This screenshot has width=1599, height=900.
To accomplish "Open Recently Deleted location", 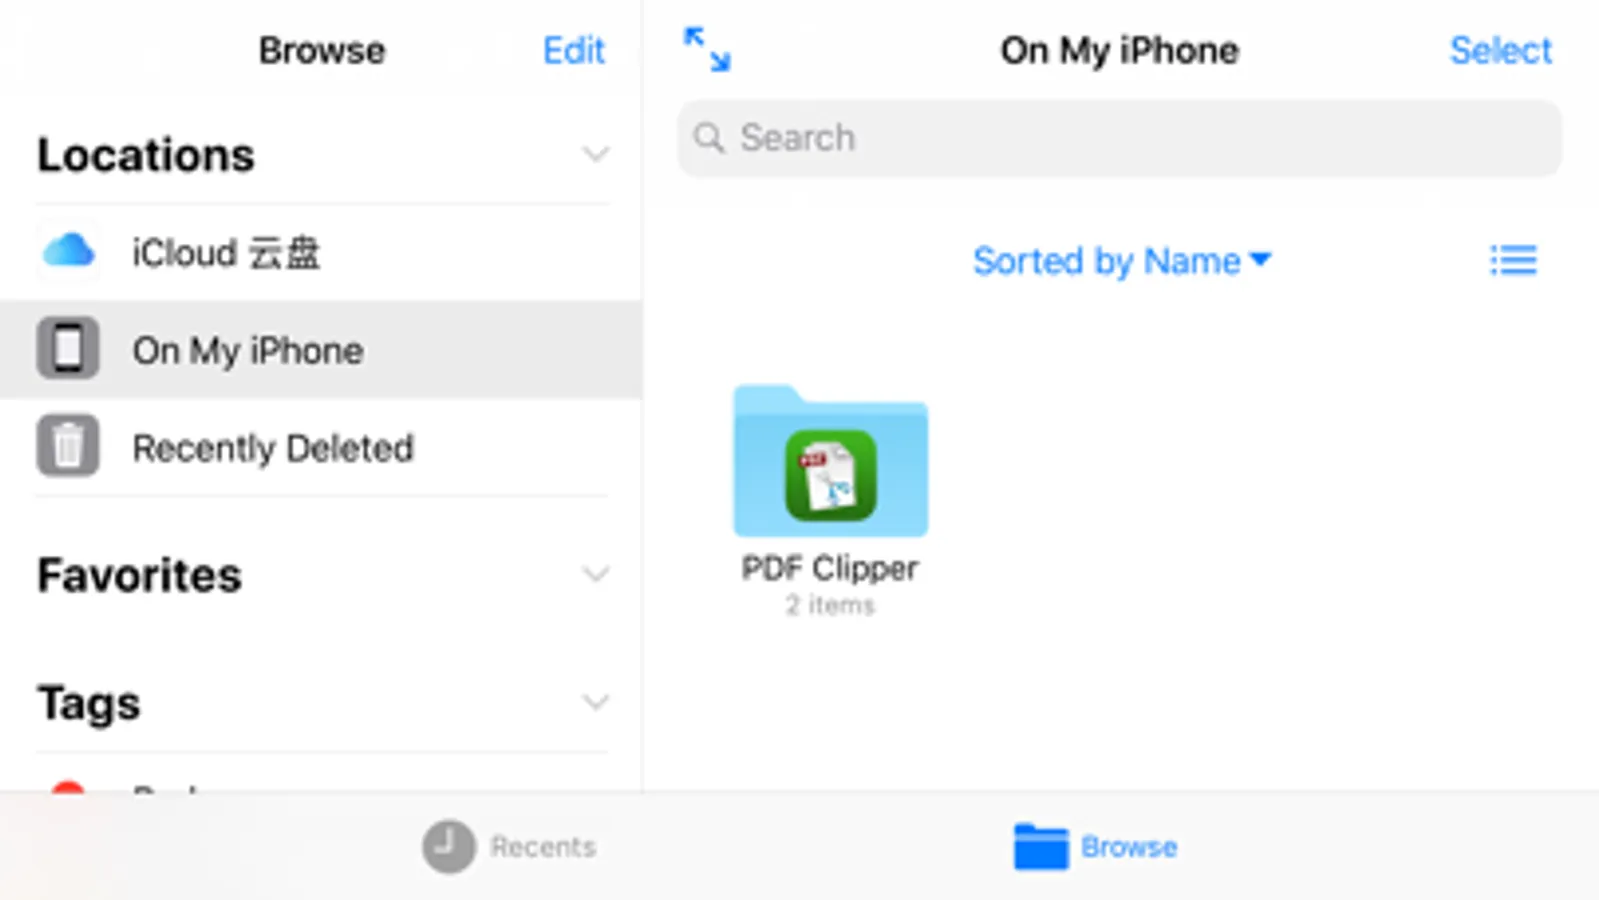I will (x=321, y=447).
